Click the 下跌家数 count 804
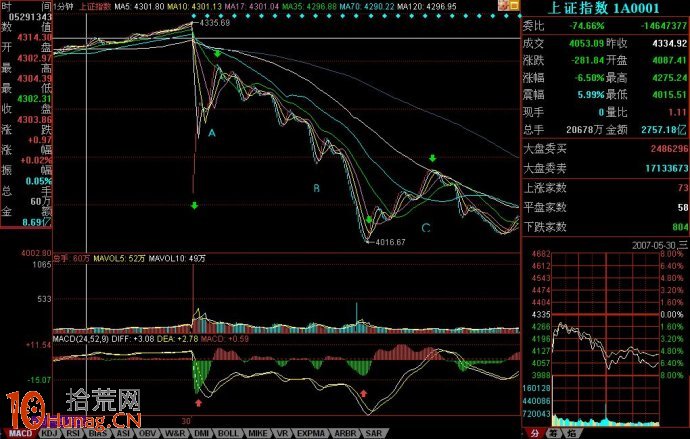This screenshot has width=690, height=439. coord(680,227)
